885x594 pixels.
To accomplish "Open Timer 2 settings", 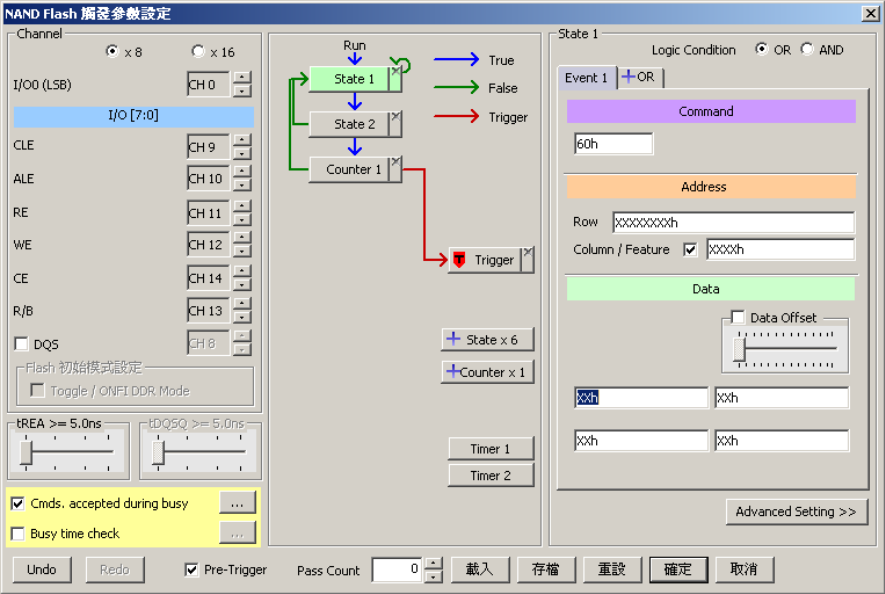I will point(490,475).
